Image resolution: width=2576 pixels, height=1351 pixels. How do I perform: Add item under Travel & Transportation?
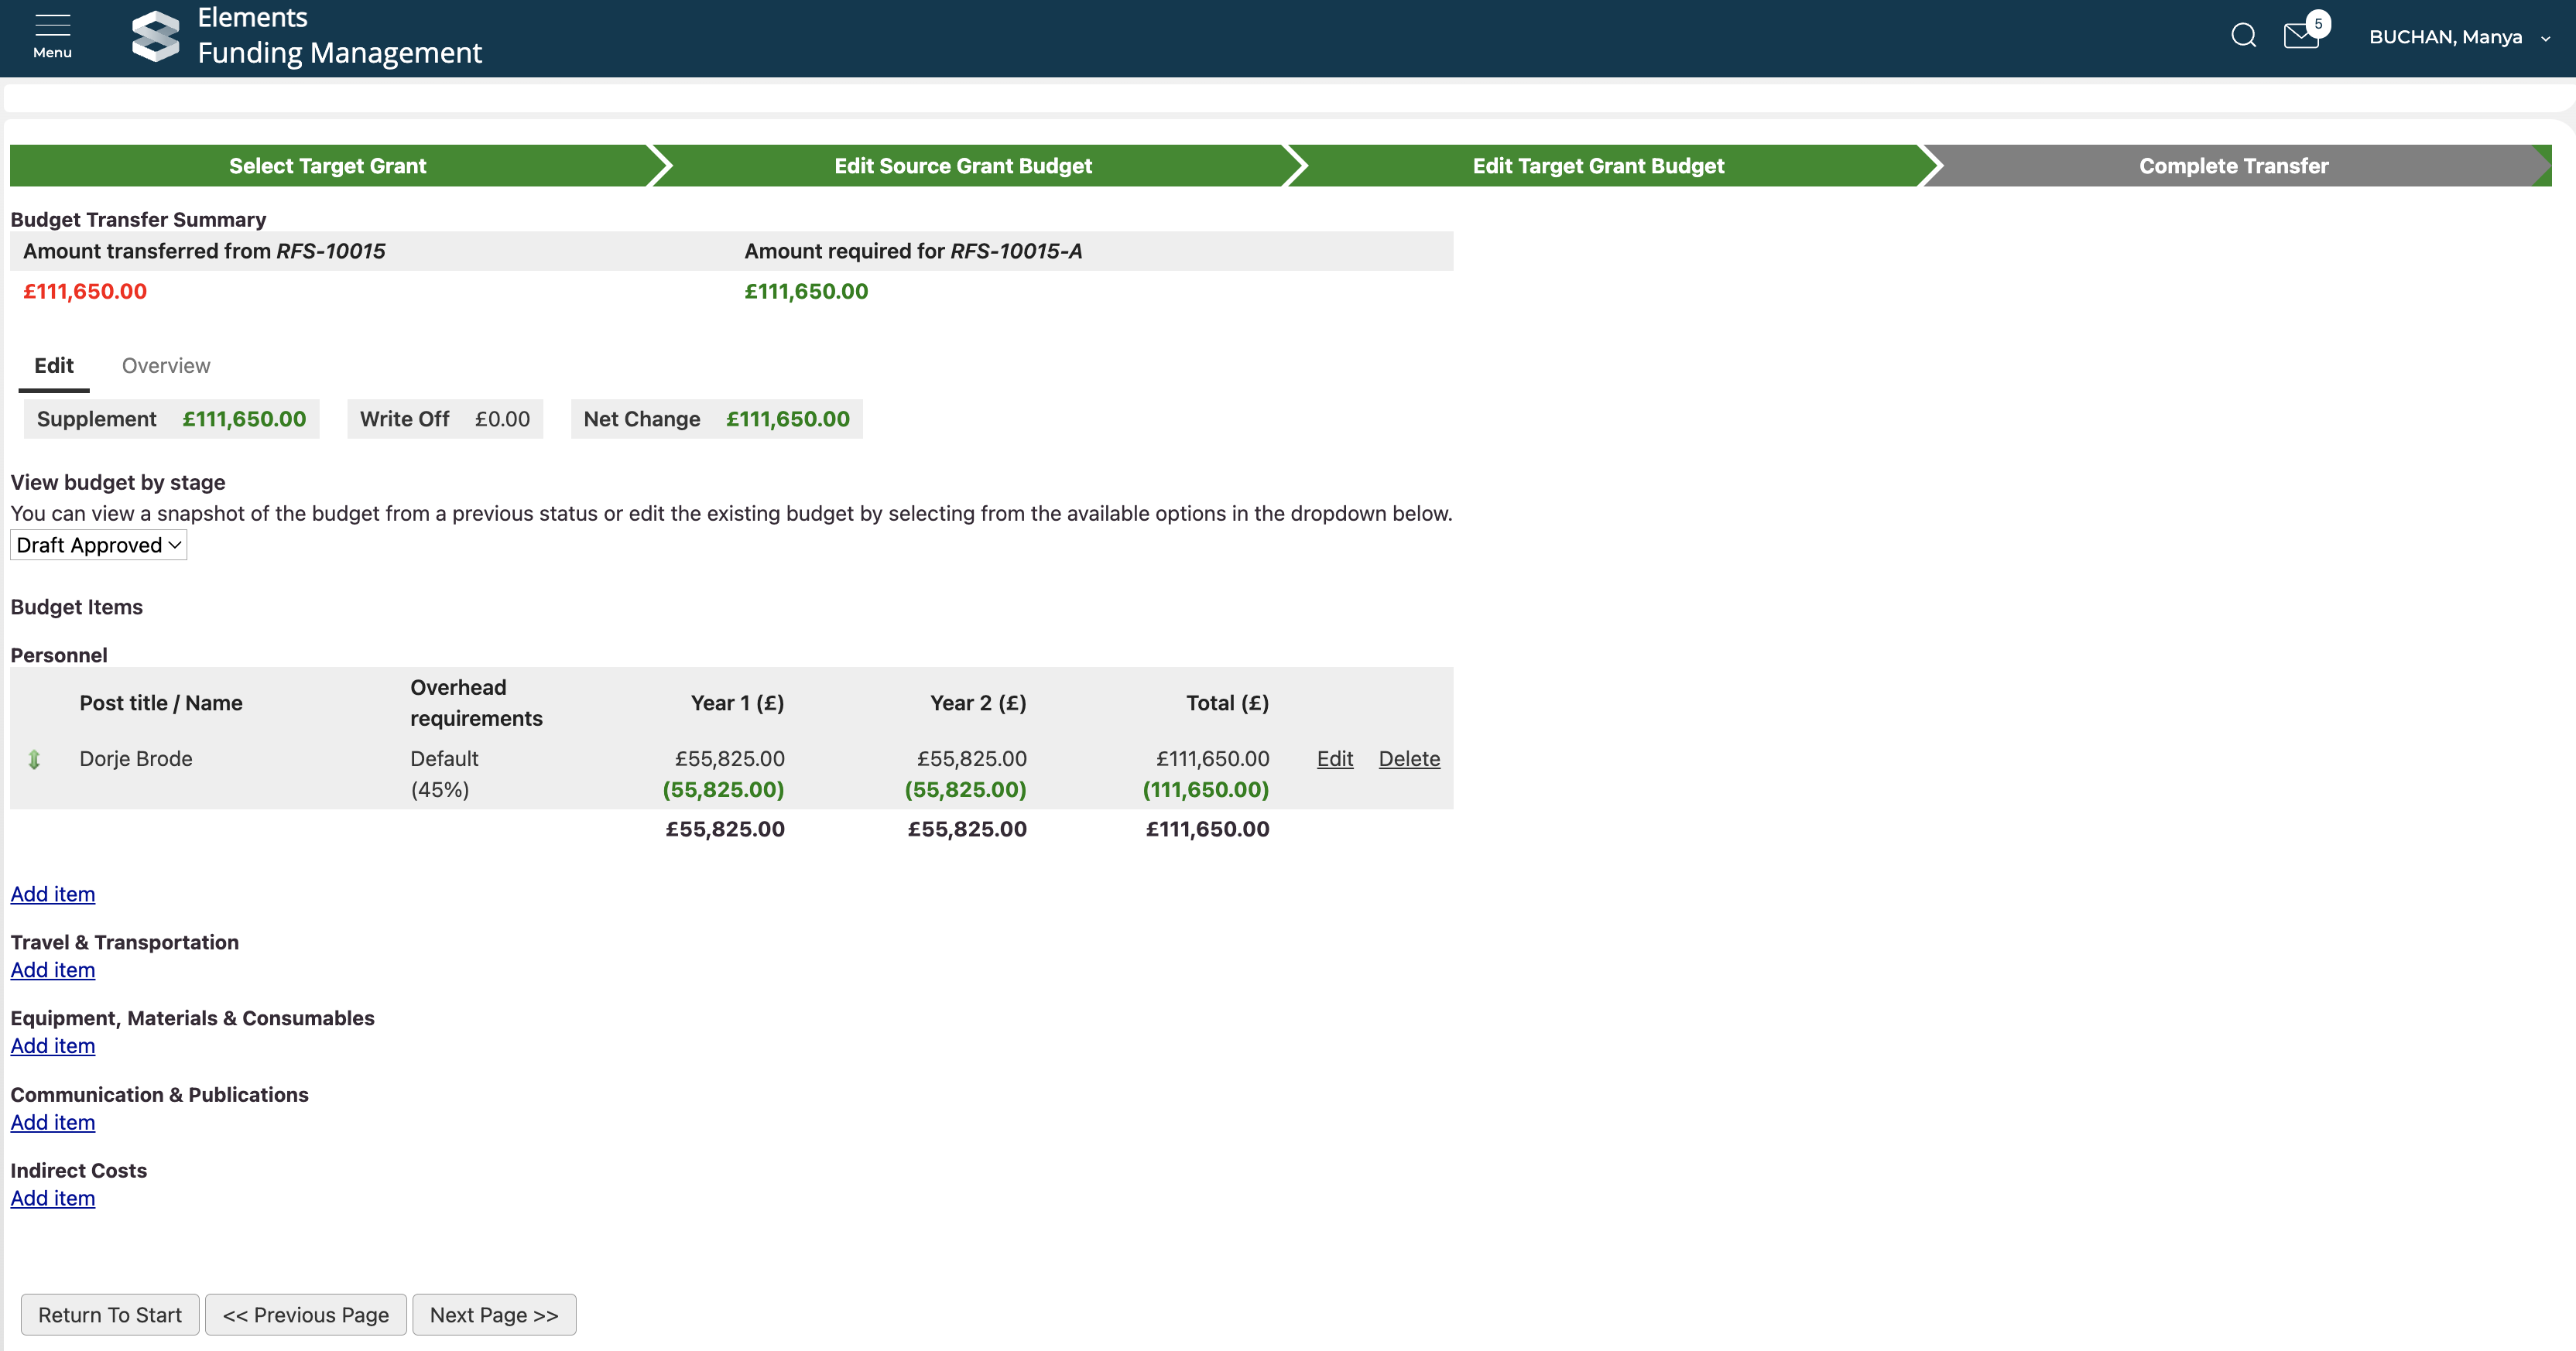click(53, 970)
